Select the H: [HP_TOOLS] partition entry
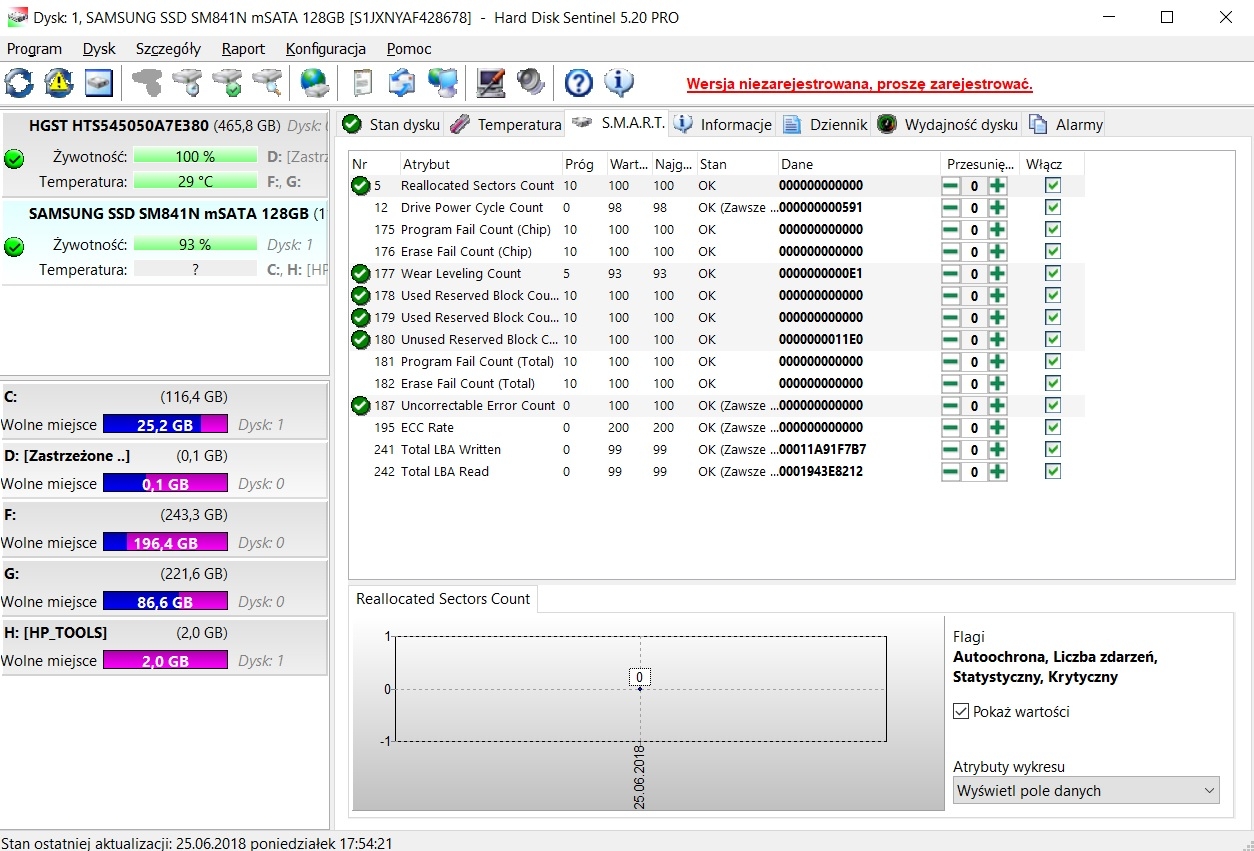 coord(164,647)
